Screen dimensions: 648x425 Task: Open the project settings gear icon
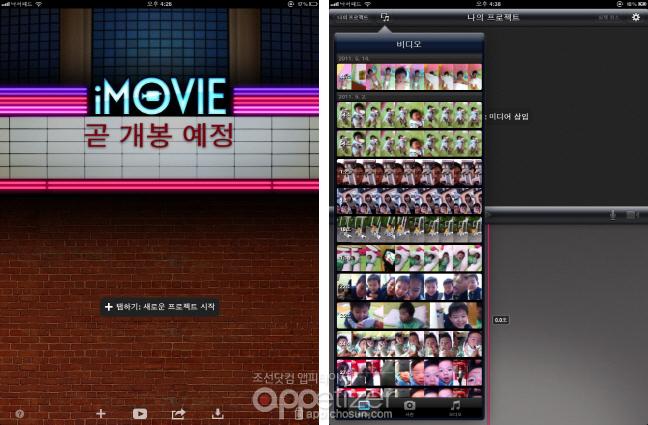pos(636,17)
